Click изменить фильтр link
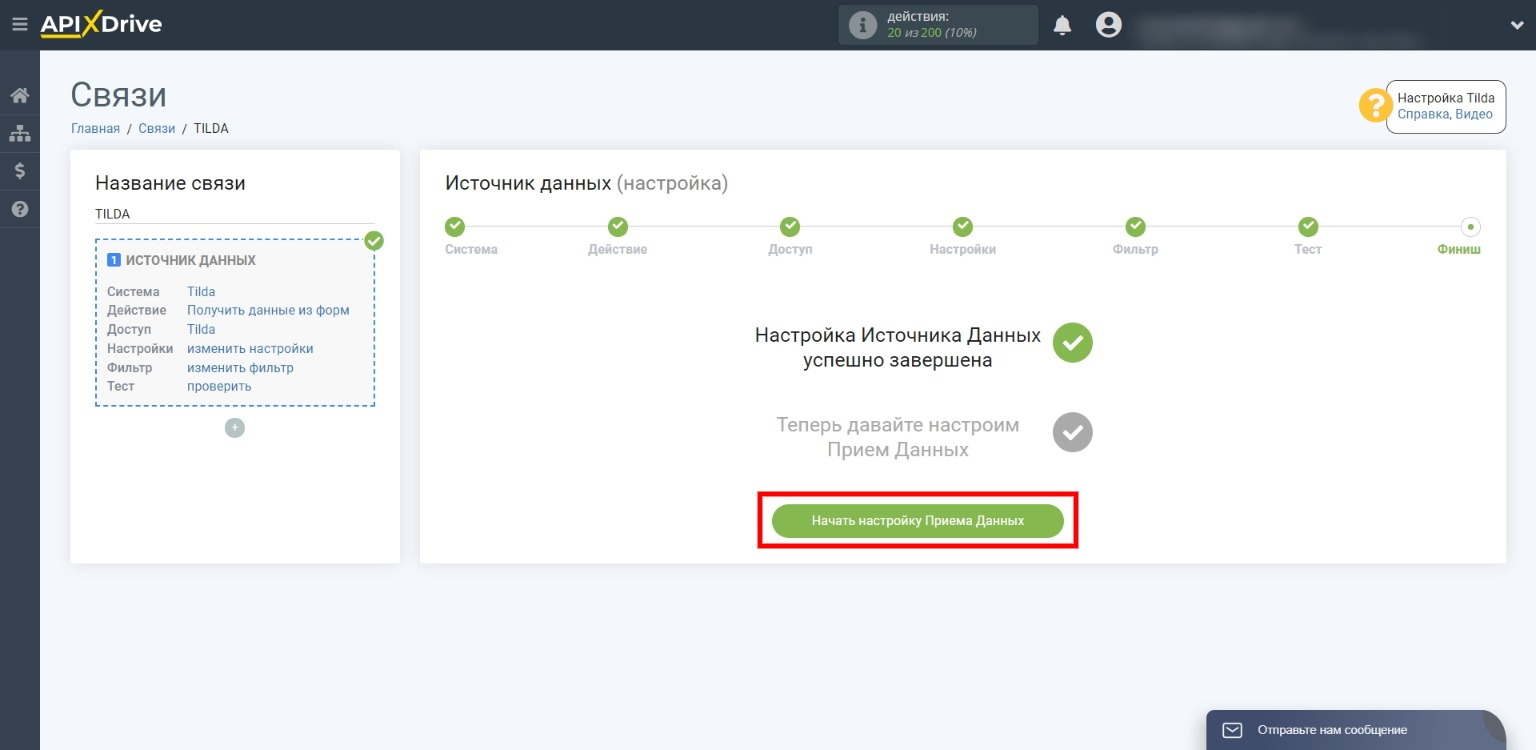Screen dimensions: 1536x750 240,367
